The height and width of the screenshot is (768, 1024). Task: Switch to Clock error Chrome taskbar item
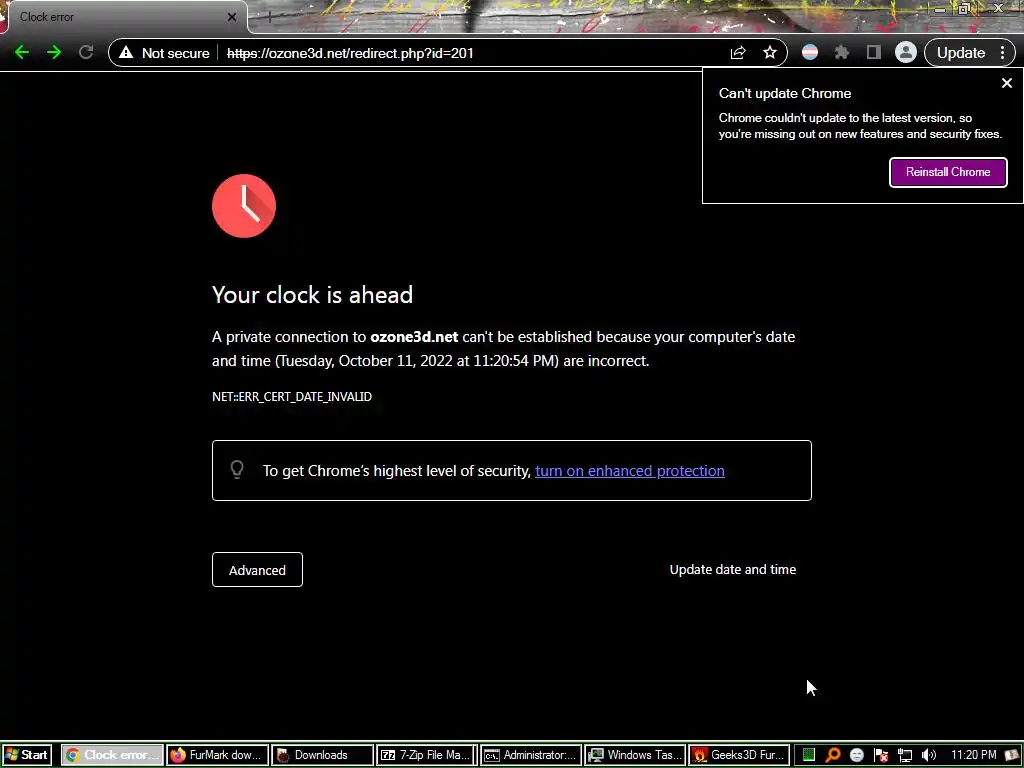pyautogui.click(x=112, y=755)
